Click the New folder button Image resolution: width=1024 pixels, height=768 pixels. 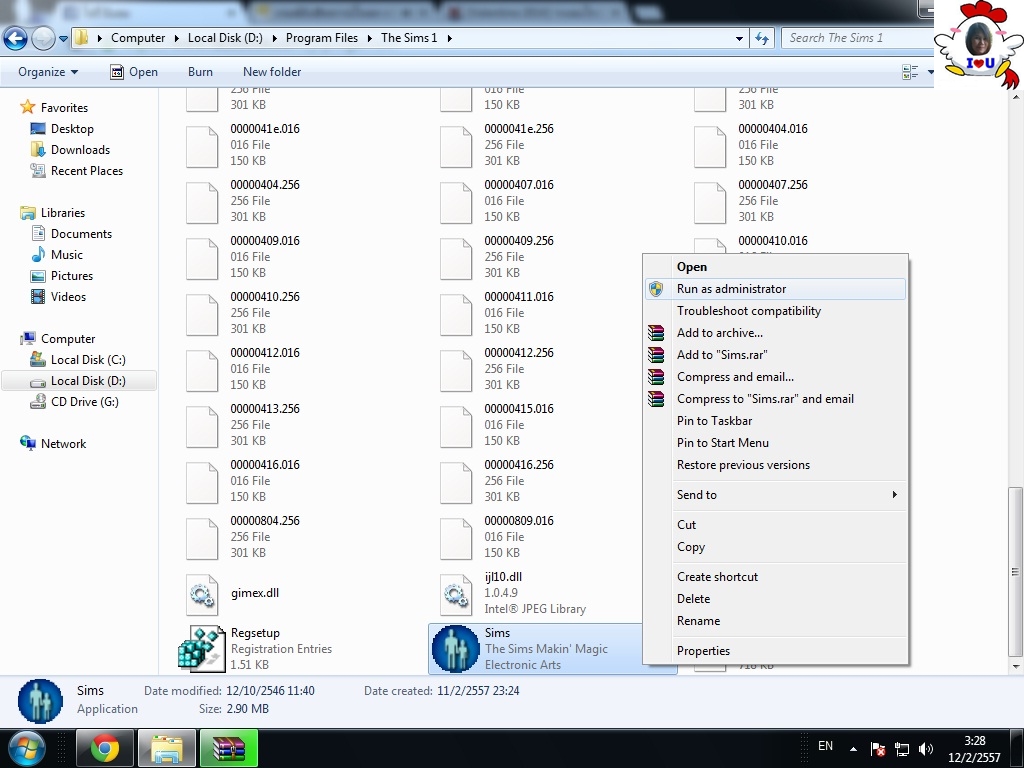pyautogui.click(x=272, y=72)
